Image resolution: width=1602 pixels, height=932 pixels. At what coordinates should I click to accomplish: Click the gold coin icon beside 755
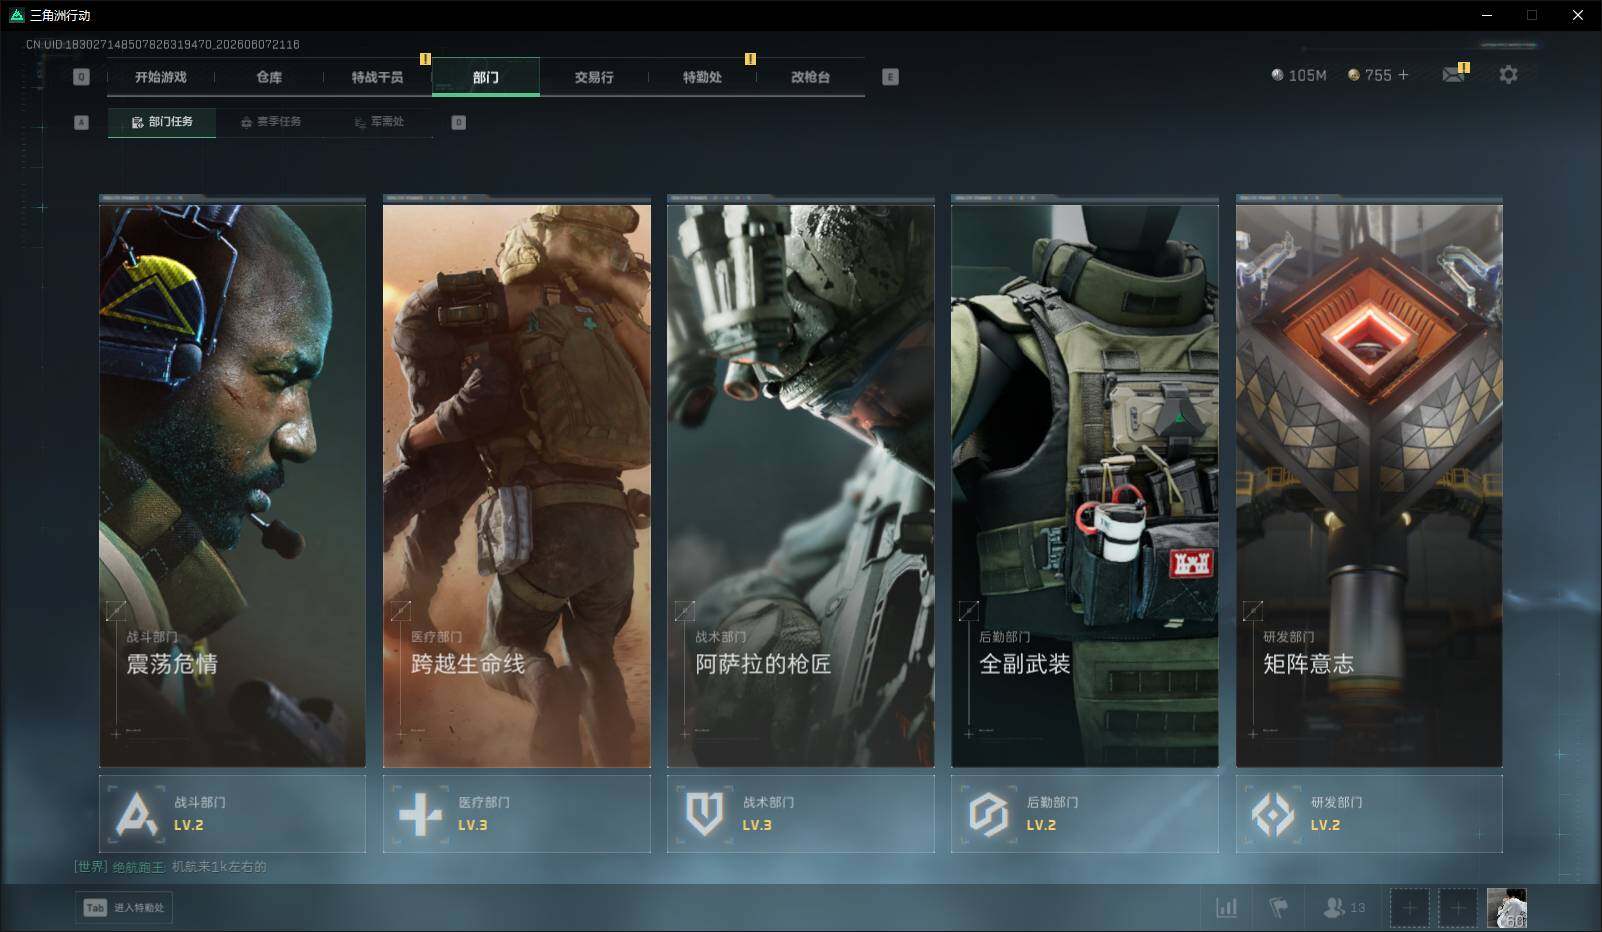pyautogui.click(x=1354, y=75)
